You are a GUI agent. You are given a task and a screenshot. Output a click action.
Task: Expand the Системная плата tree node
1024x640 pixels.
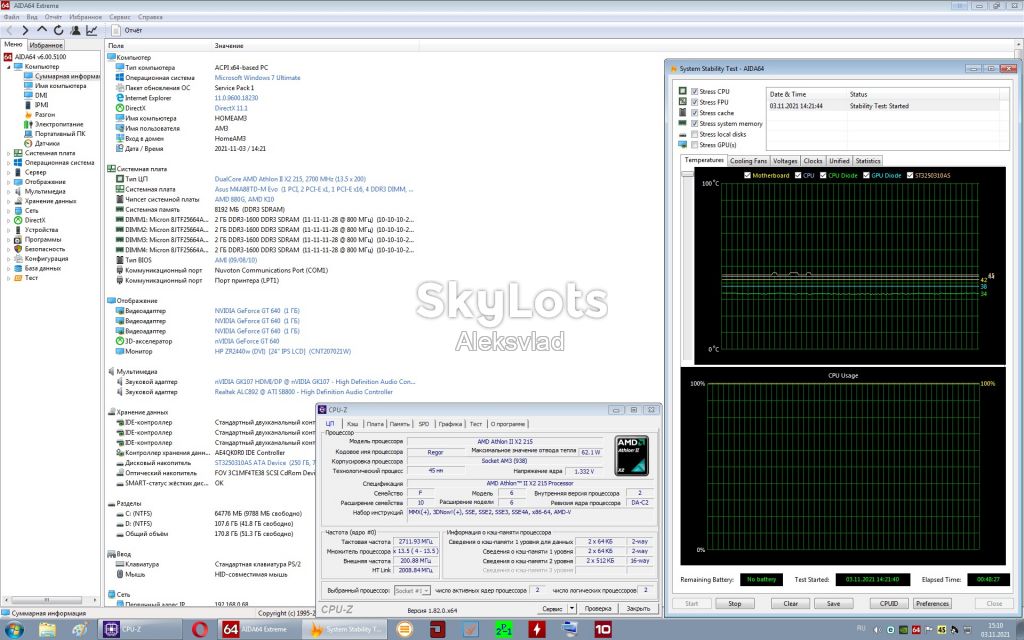pyautogui.click(x=8, y=153)
